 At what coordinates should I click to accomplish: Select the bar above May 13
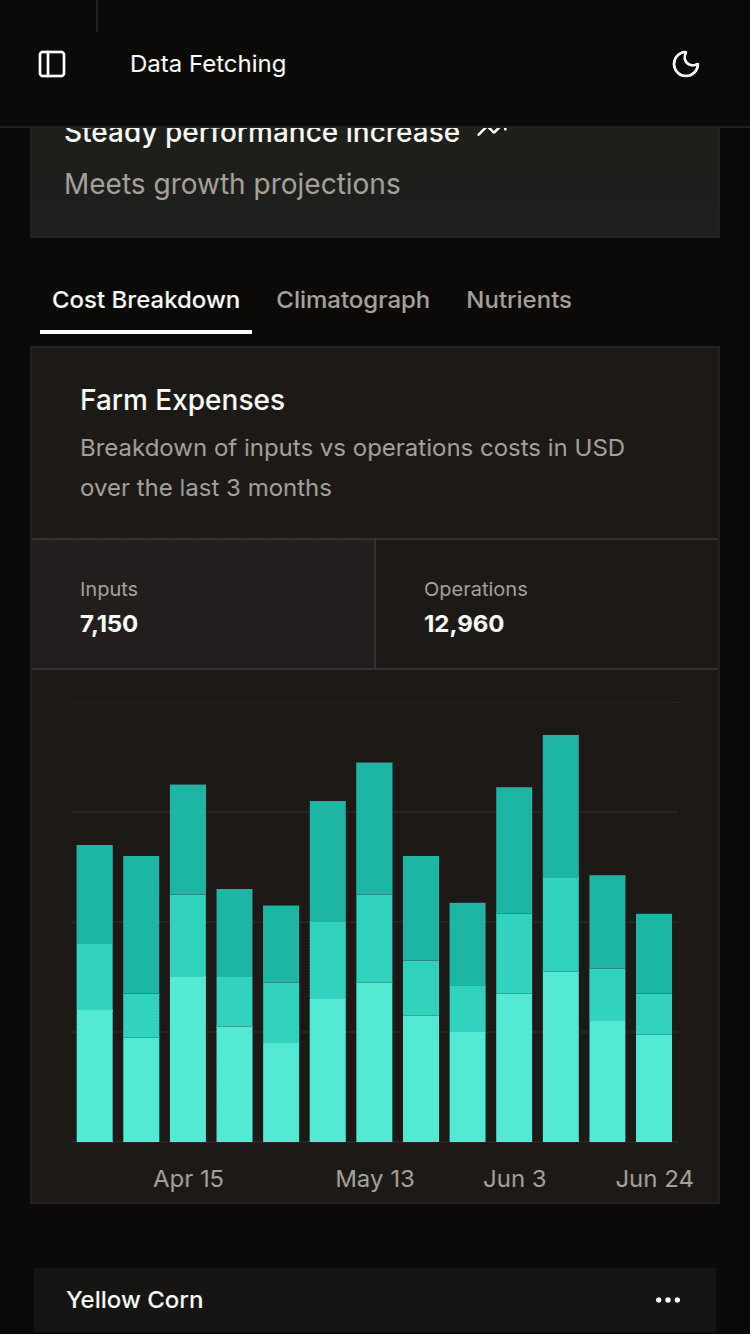(374, 955)
